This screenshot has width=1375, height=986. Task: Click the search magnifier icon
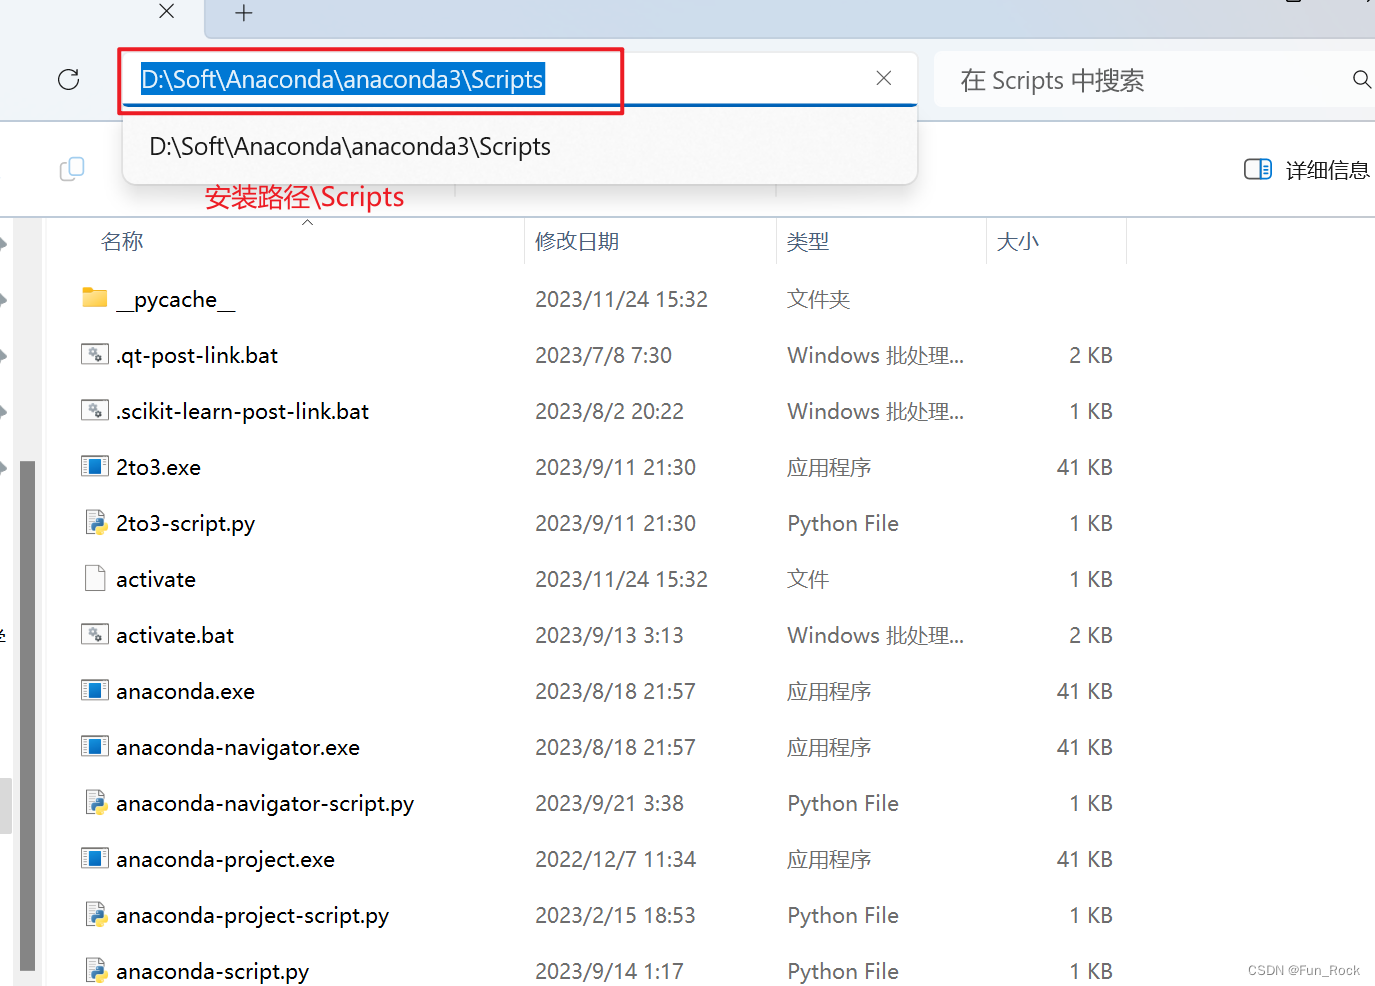coord(1361,79)
